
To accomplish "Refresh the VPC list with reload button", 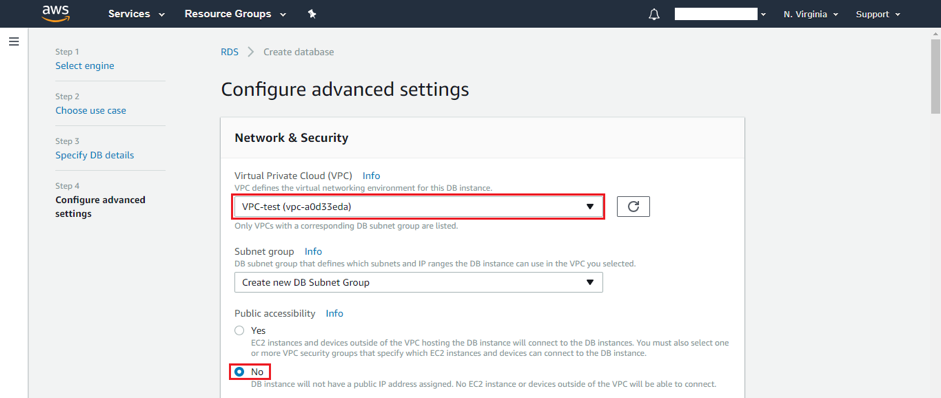I will tap(633, 207).
